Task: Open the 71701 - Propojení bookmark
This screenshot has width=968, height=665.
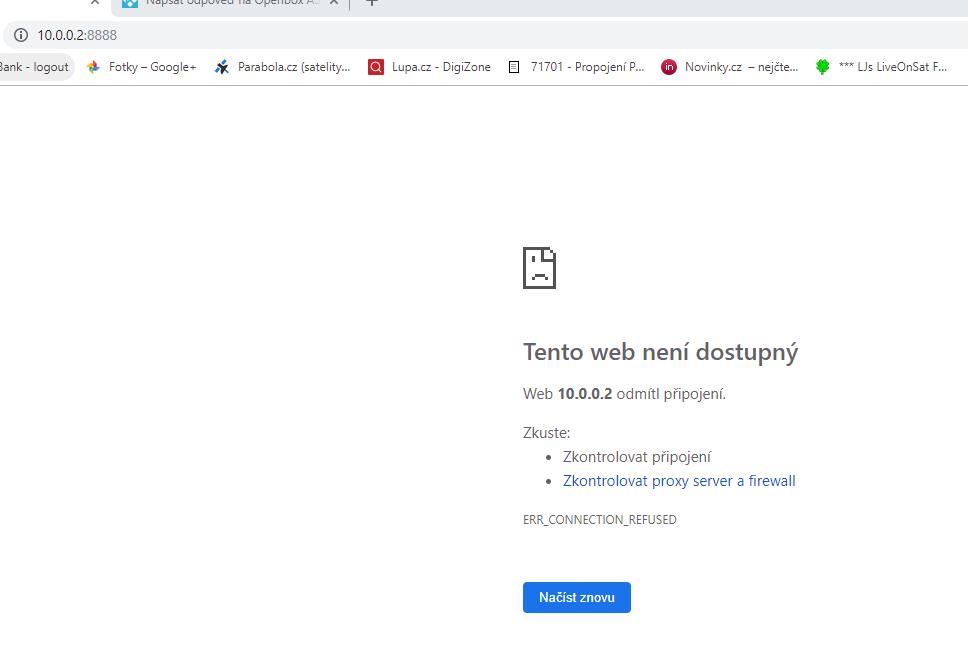Action: pyautogui.click(x=576, y=67)
